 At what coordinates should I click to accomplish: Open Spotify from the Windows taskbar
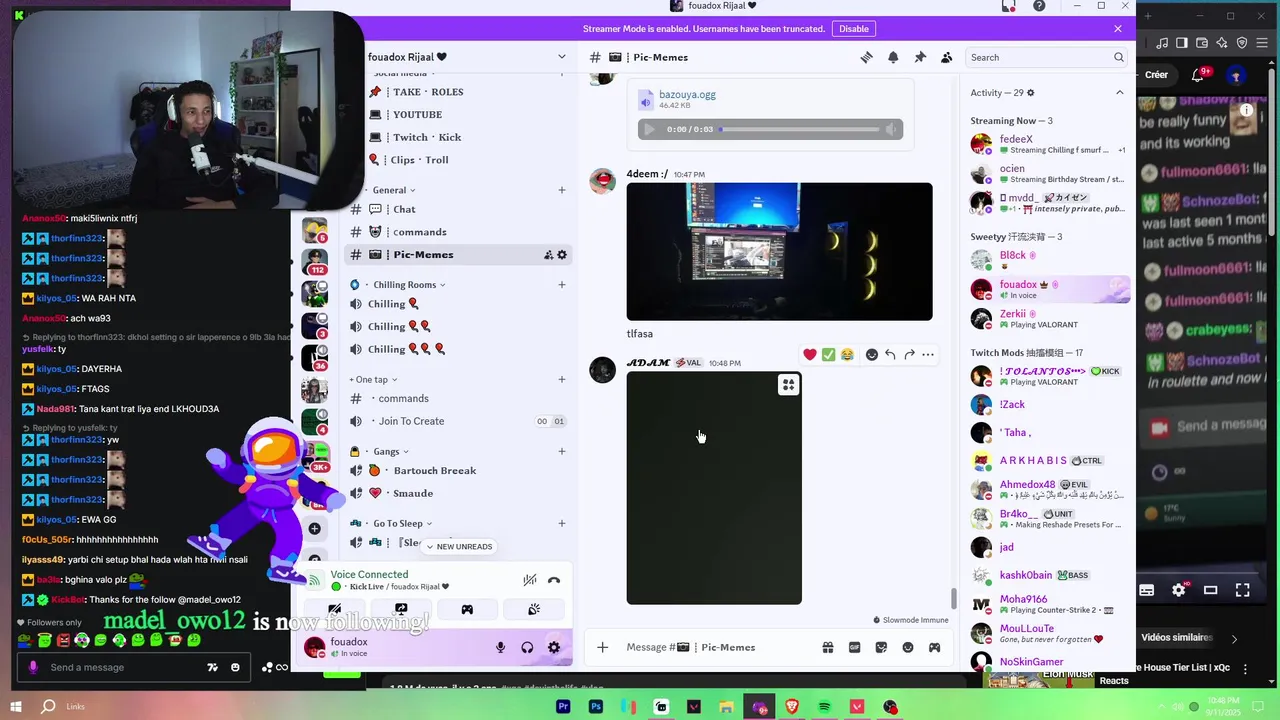pyautogui.click(x=824, y=707)
